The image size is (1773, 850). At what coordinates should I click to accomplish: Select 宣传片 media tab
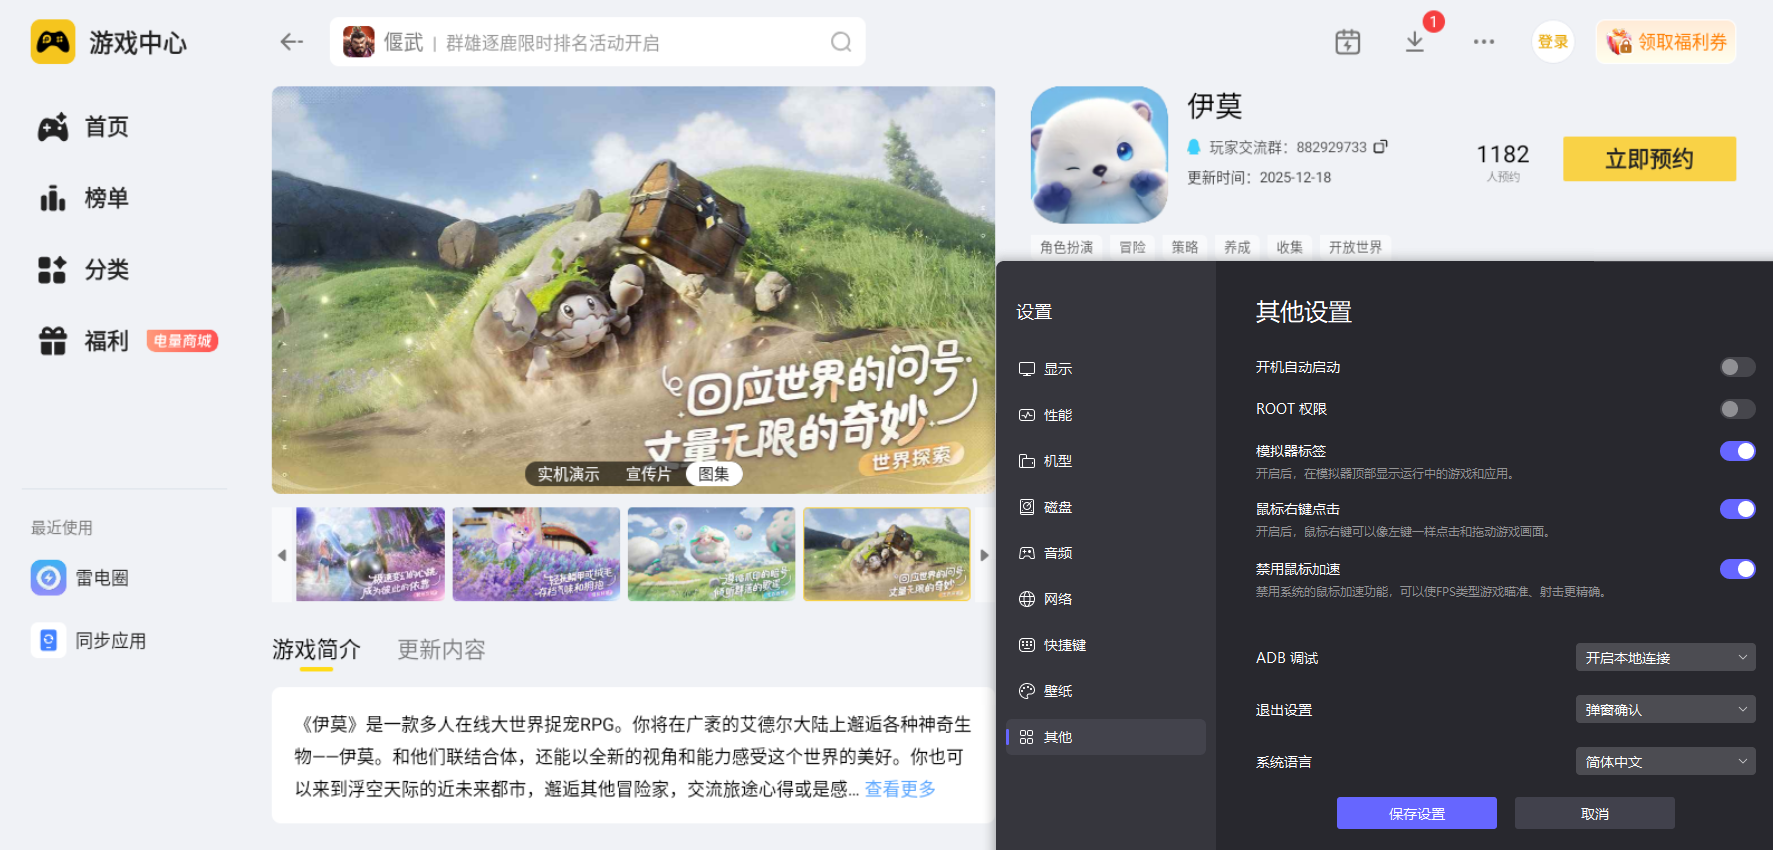tap(648, 474)
